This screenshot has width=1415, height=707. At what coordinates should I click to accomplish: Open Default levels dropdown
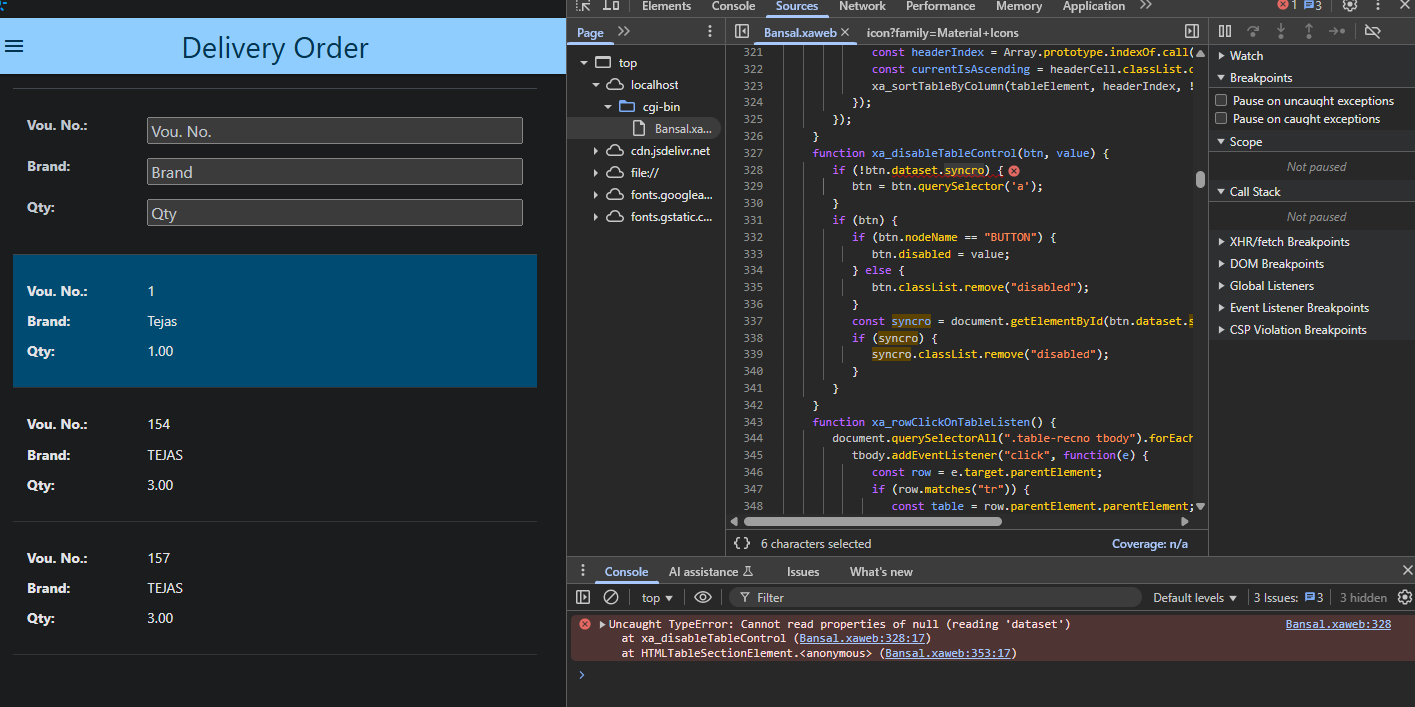pyautogui.click(x=1195, y=598)
